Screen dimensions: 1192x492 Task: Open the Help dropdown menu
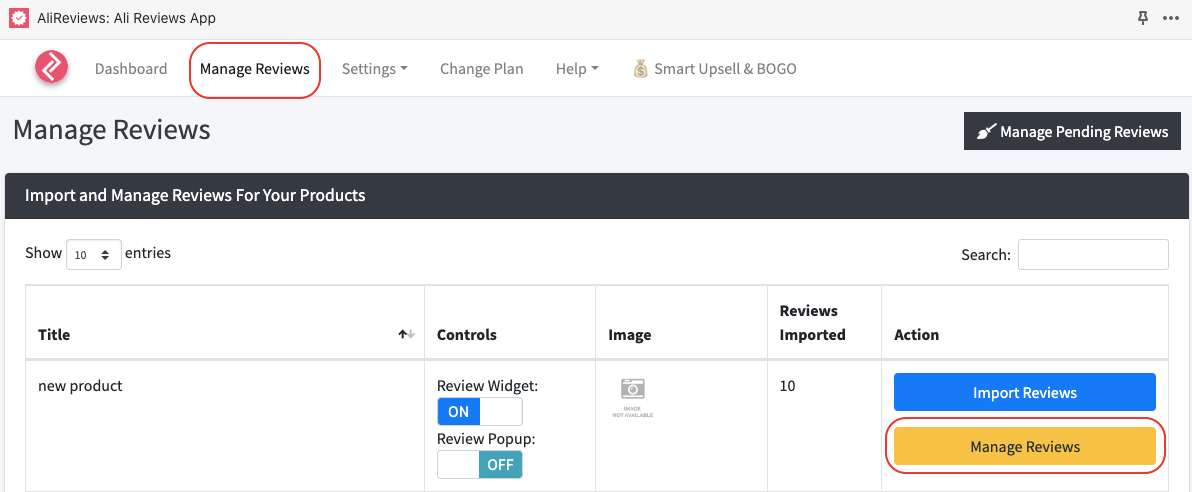tap(576, 69)
